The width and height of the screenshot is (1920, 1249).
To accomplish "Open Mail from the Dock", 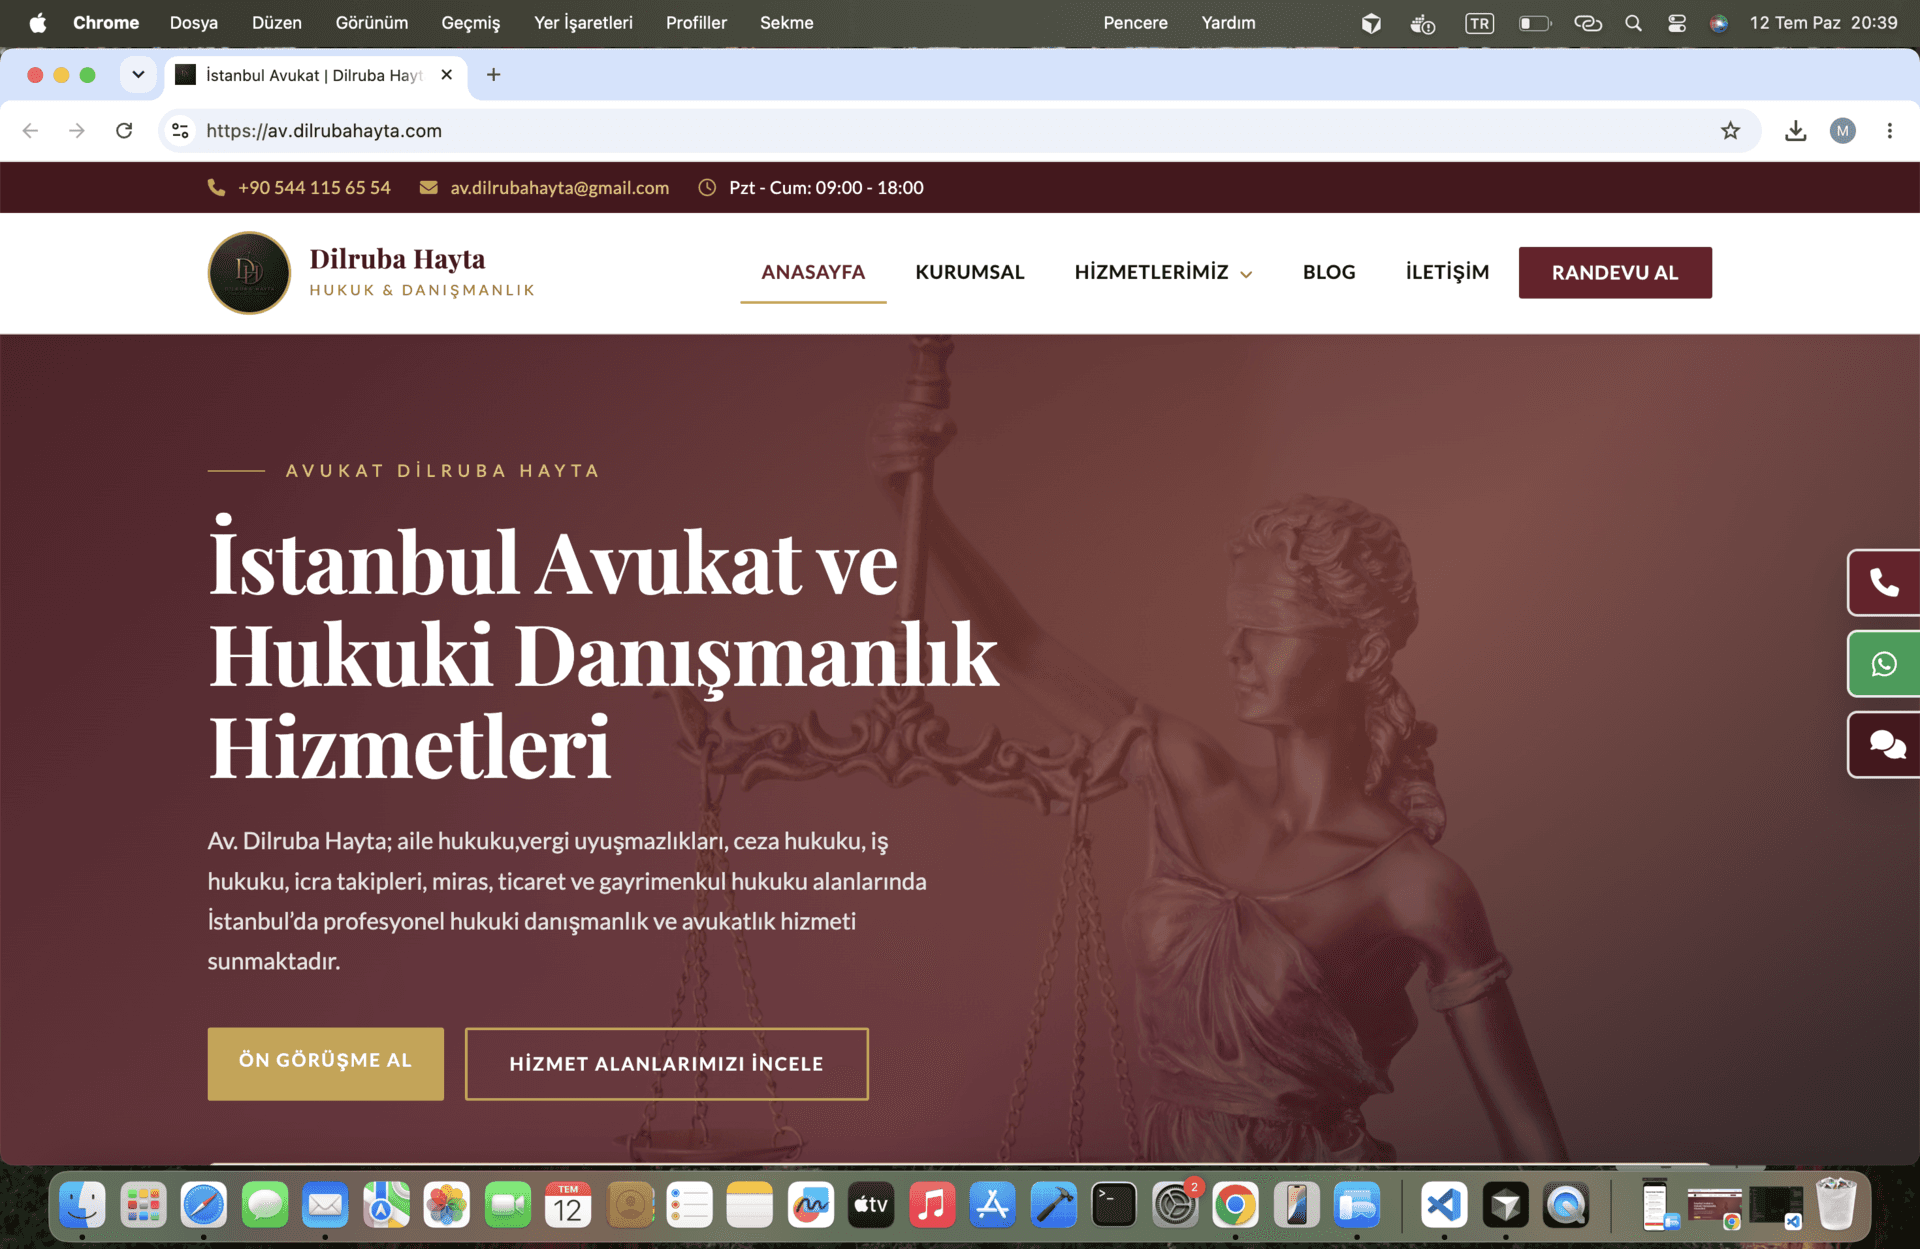I will point(325,1205).
